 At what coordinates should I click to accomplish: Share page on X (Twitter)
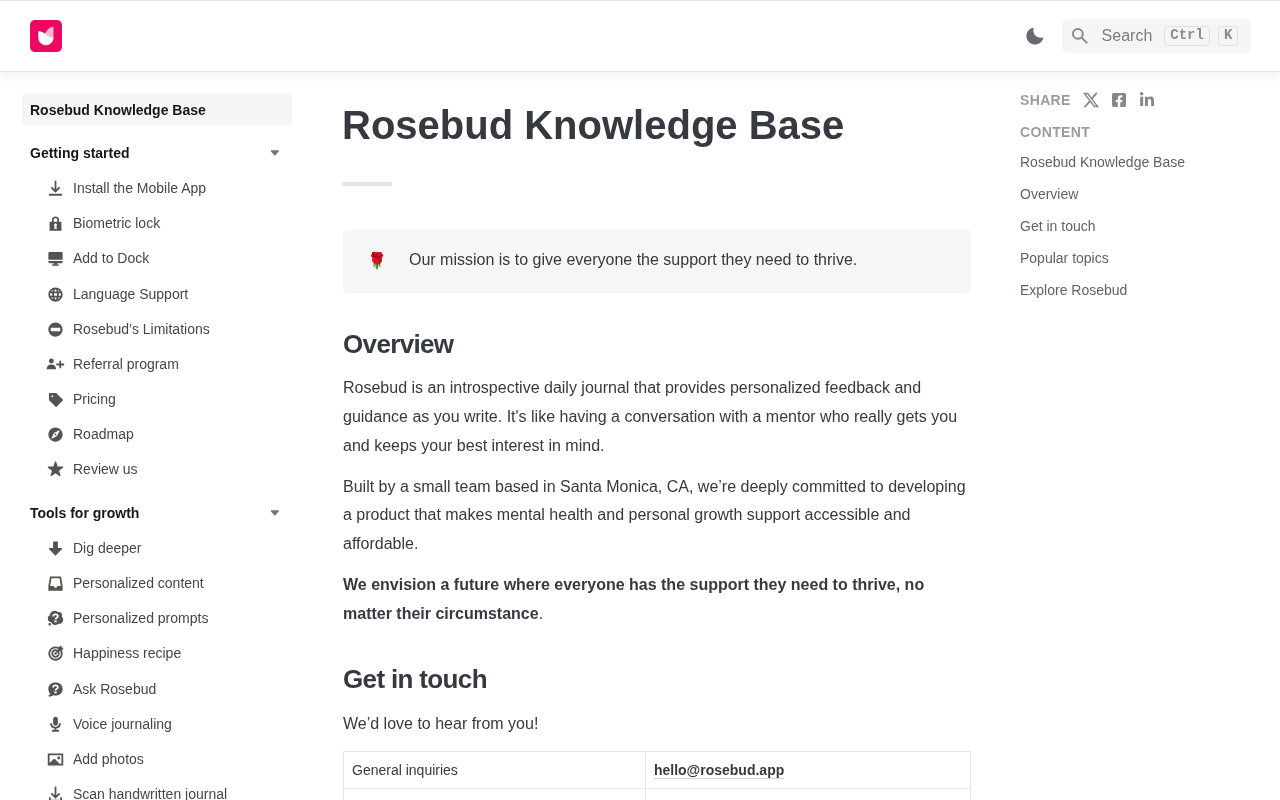pos(1091,100)
